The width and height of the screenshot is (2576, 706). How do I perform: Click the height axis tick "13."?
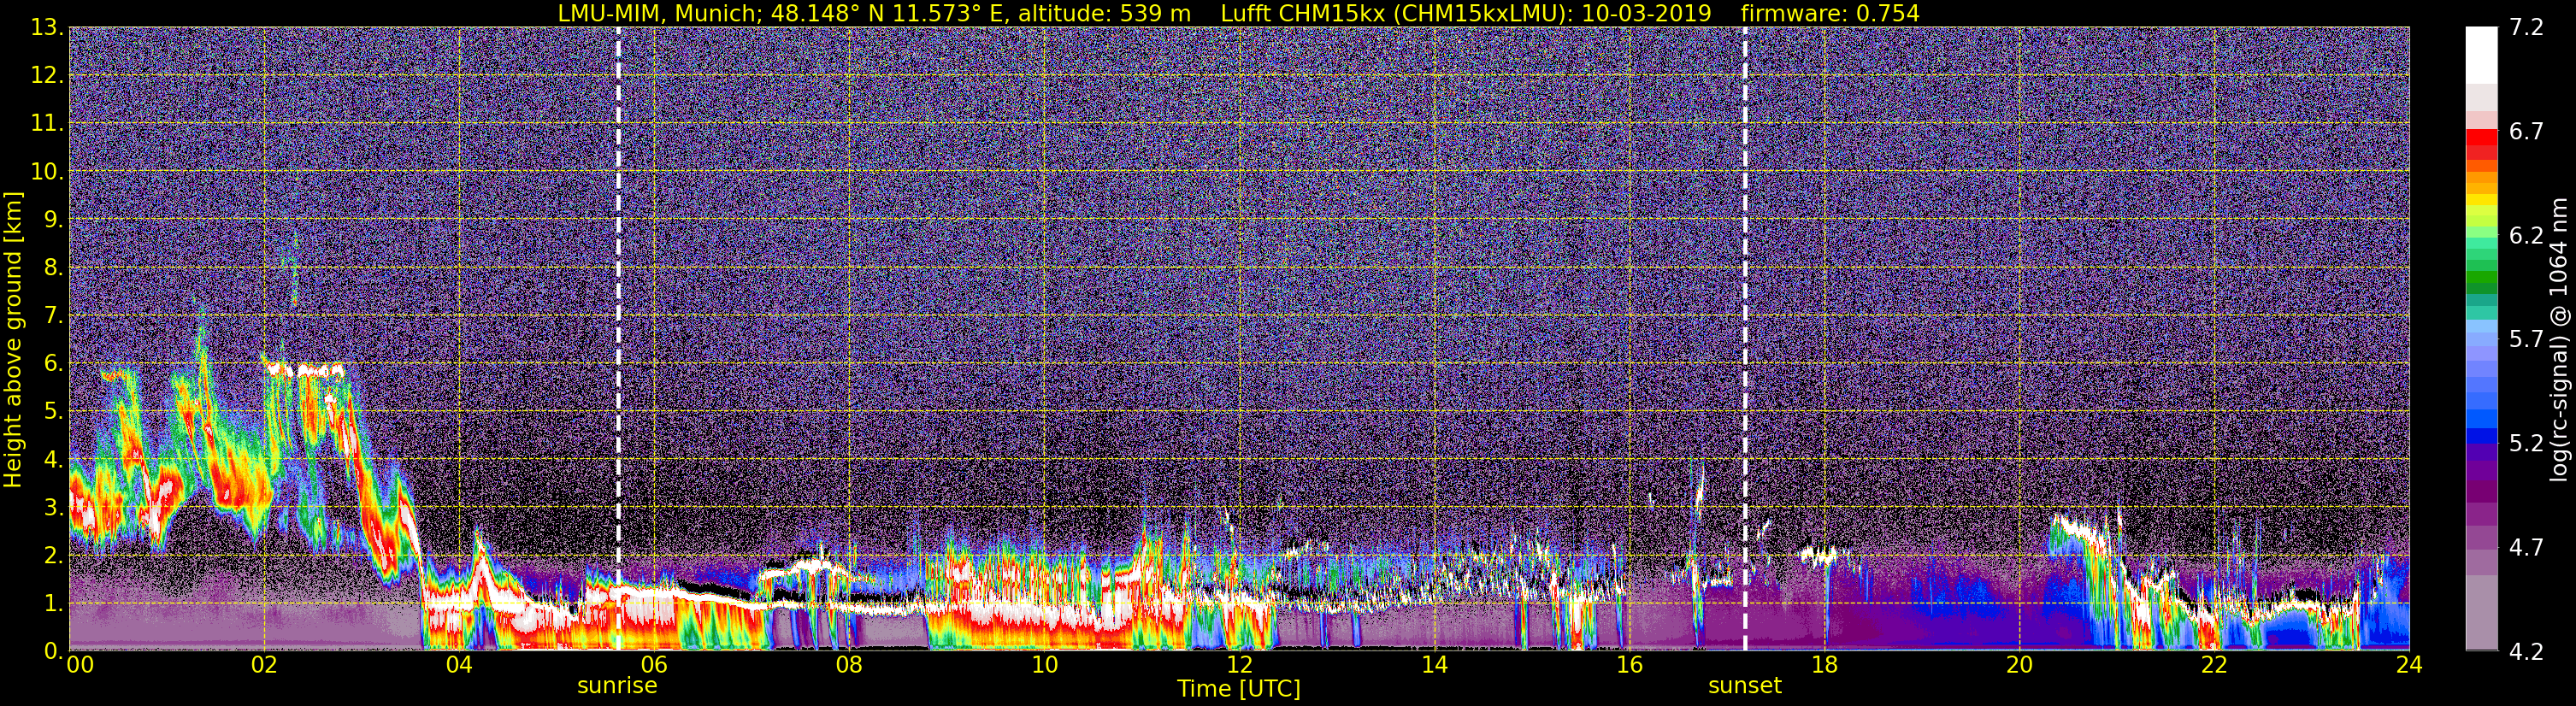click(x=46, y=28)
